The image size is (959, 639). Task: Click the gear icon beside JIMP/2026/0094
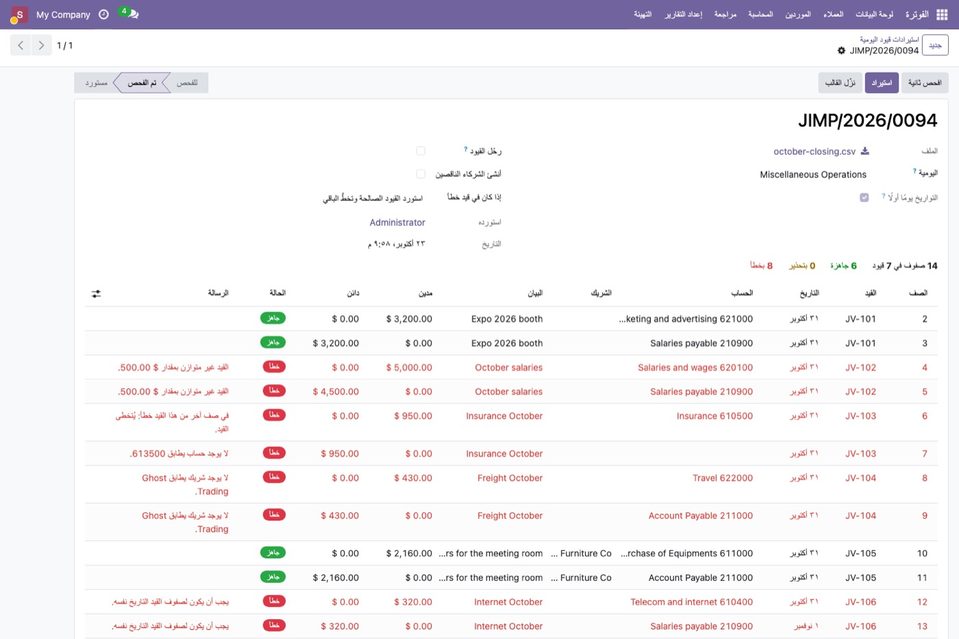pos(842,51)
